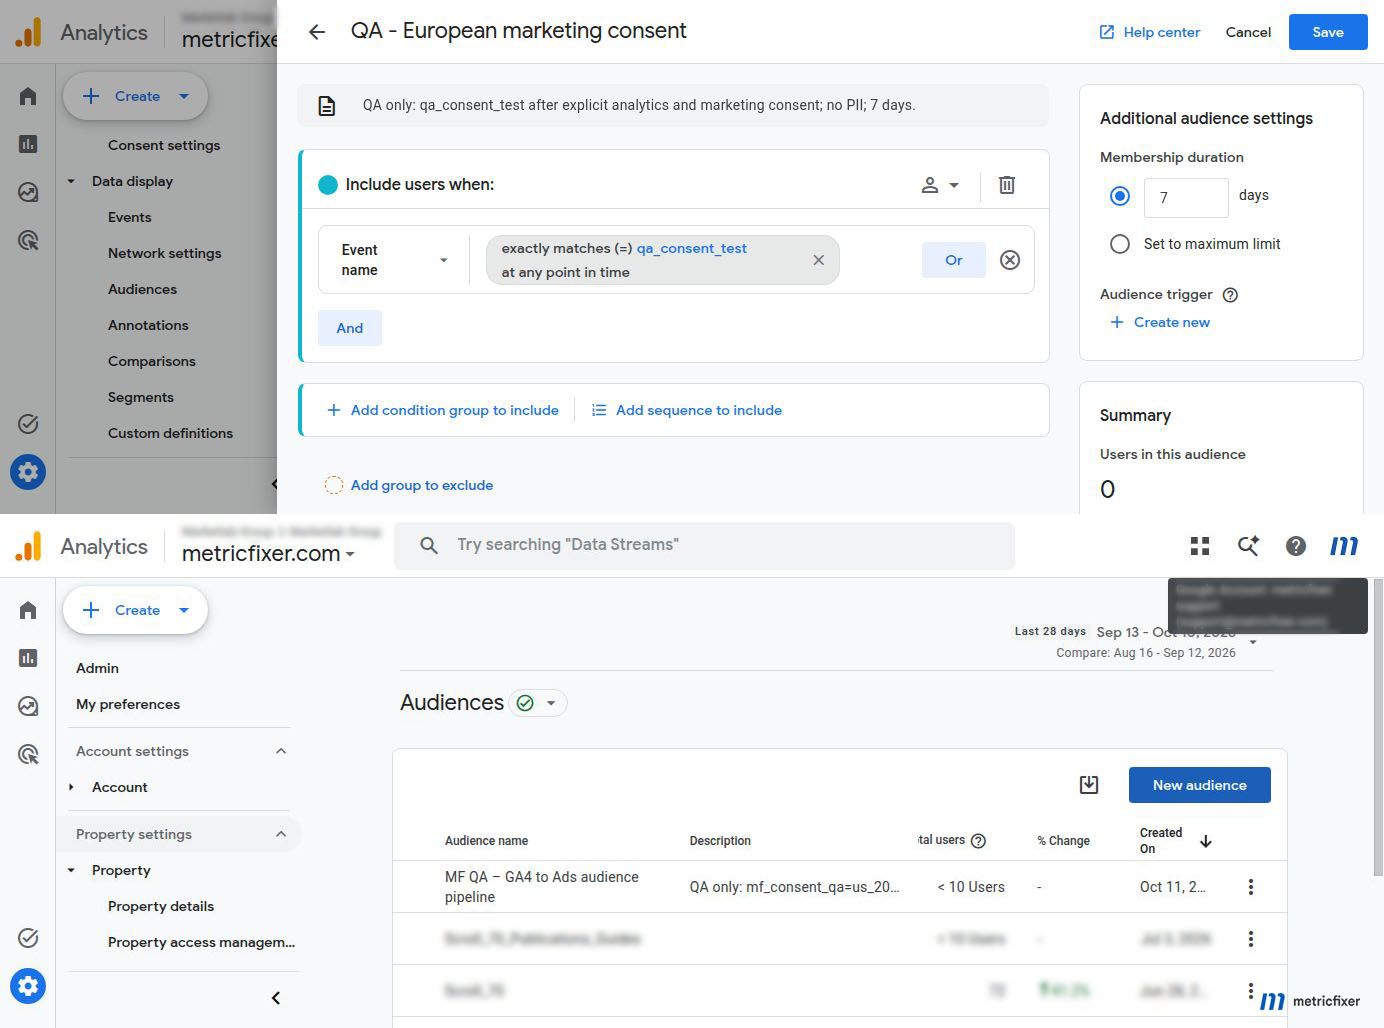The width and height of the screenshot is (1384, 1028).
Task: Add an And condition to the group
Action: (x=350, y=328)
